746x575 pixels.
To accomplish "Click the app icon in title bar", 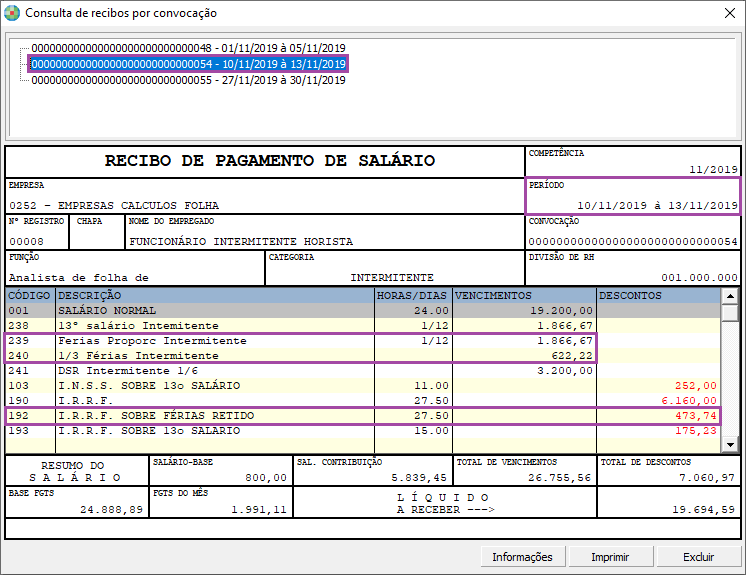I will pyautogui.click(x=12, y=13).
